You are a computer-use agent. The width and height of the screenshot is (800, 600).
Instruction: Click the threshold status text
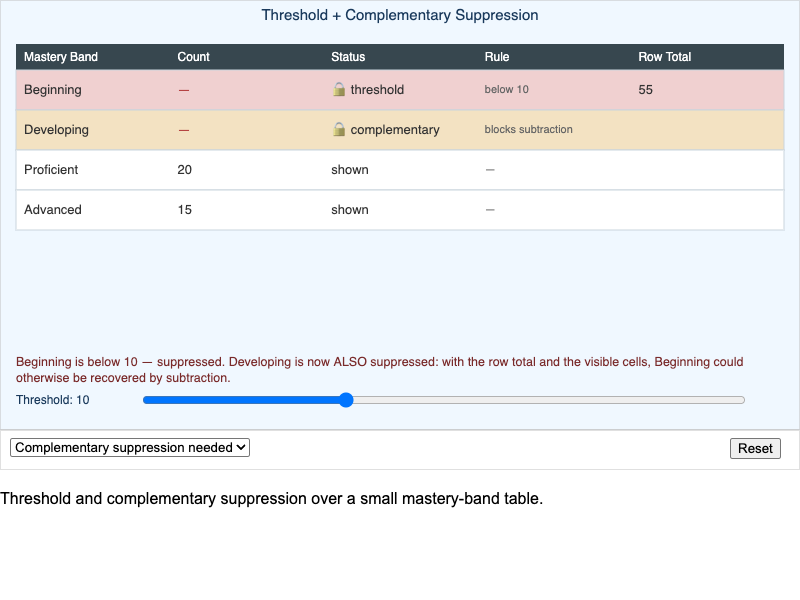377,90
